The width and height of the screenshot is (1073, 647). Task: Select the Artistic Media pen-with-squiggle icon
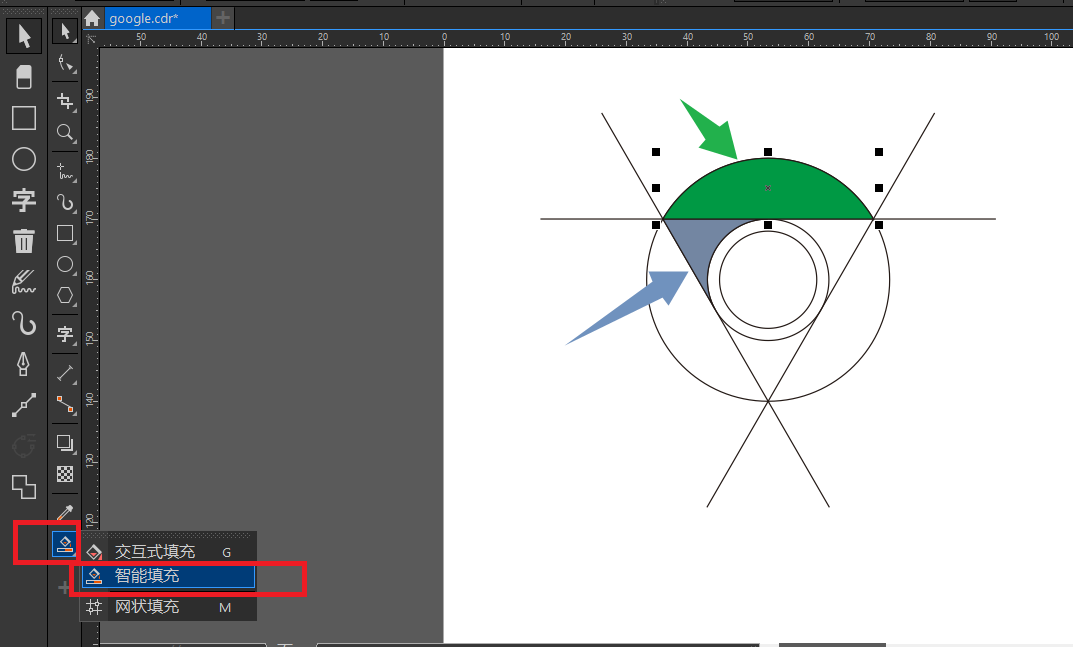24,282
